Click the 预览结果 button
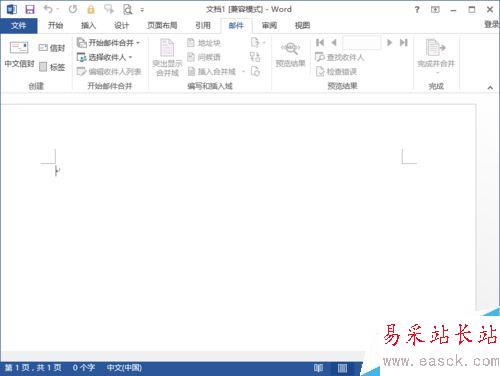This screenshot has height=376, width=500. tap(290, 55)
